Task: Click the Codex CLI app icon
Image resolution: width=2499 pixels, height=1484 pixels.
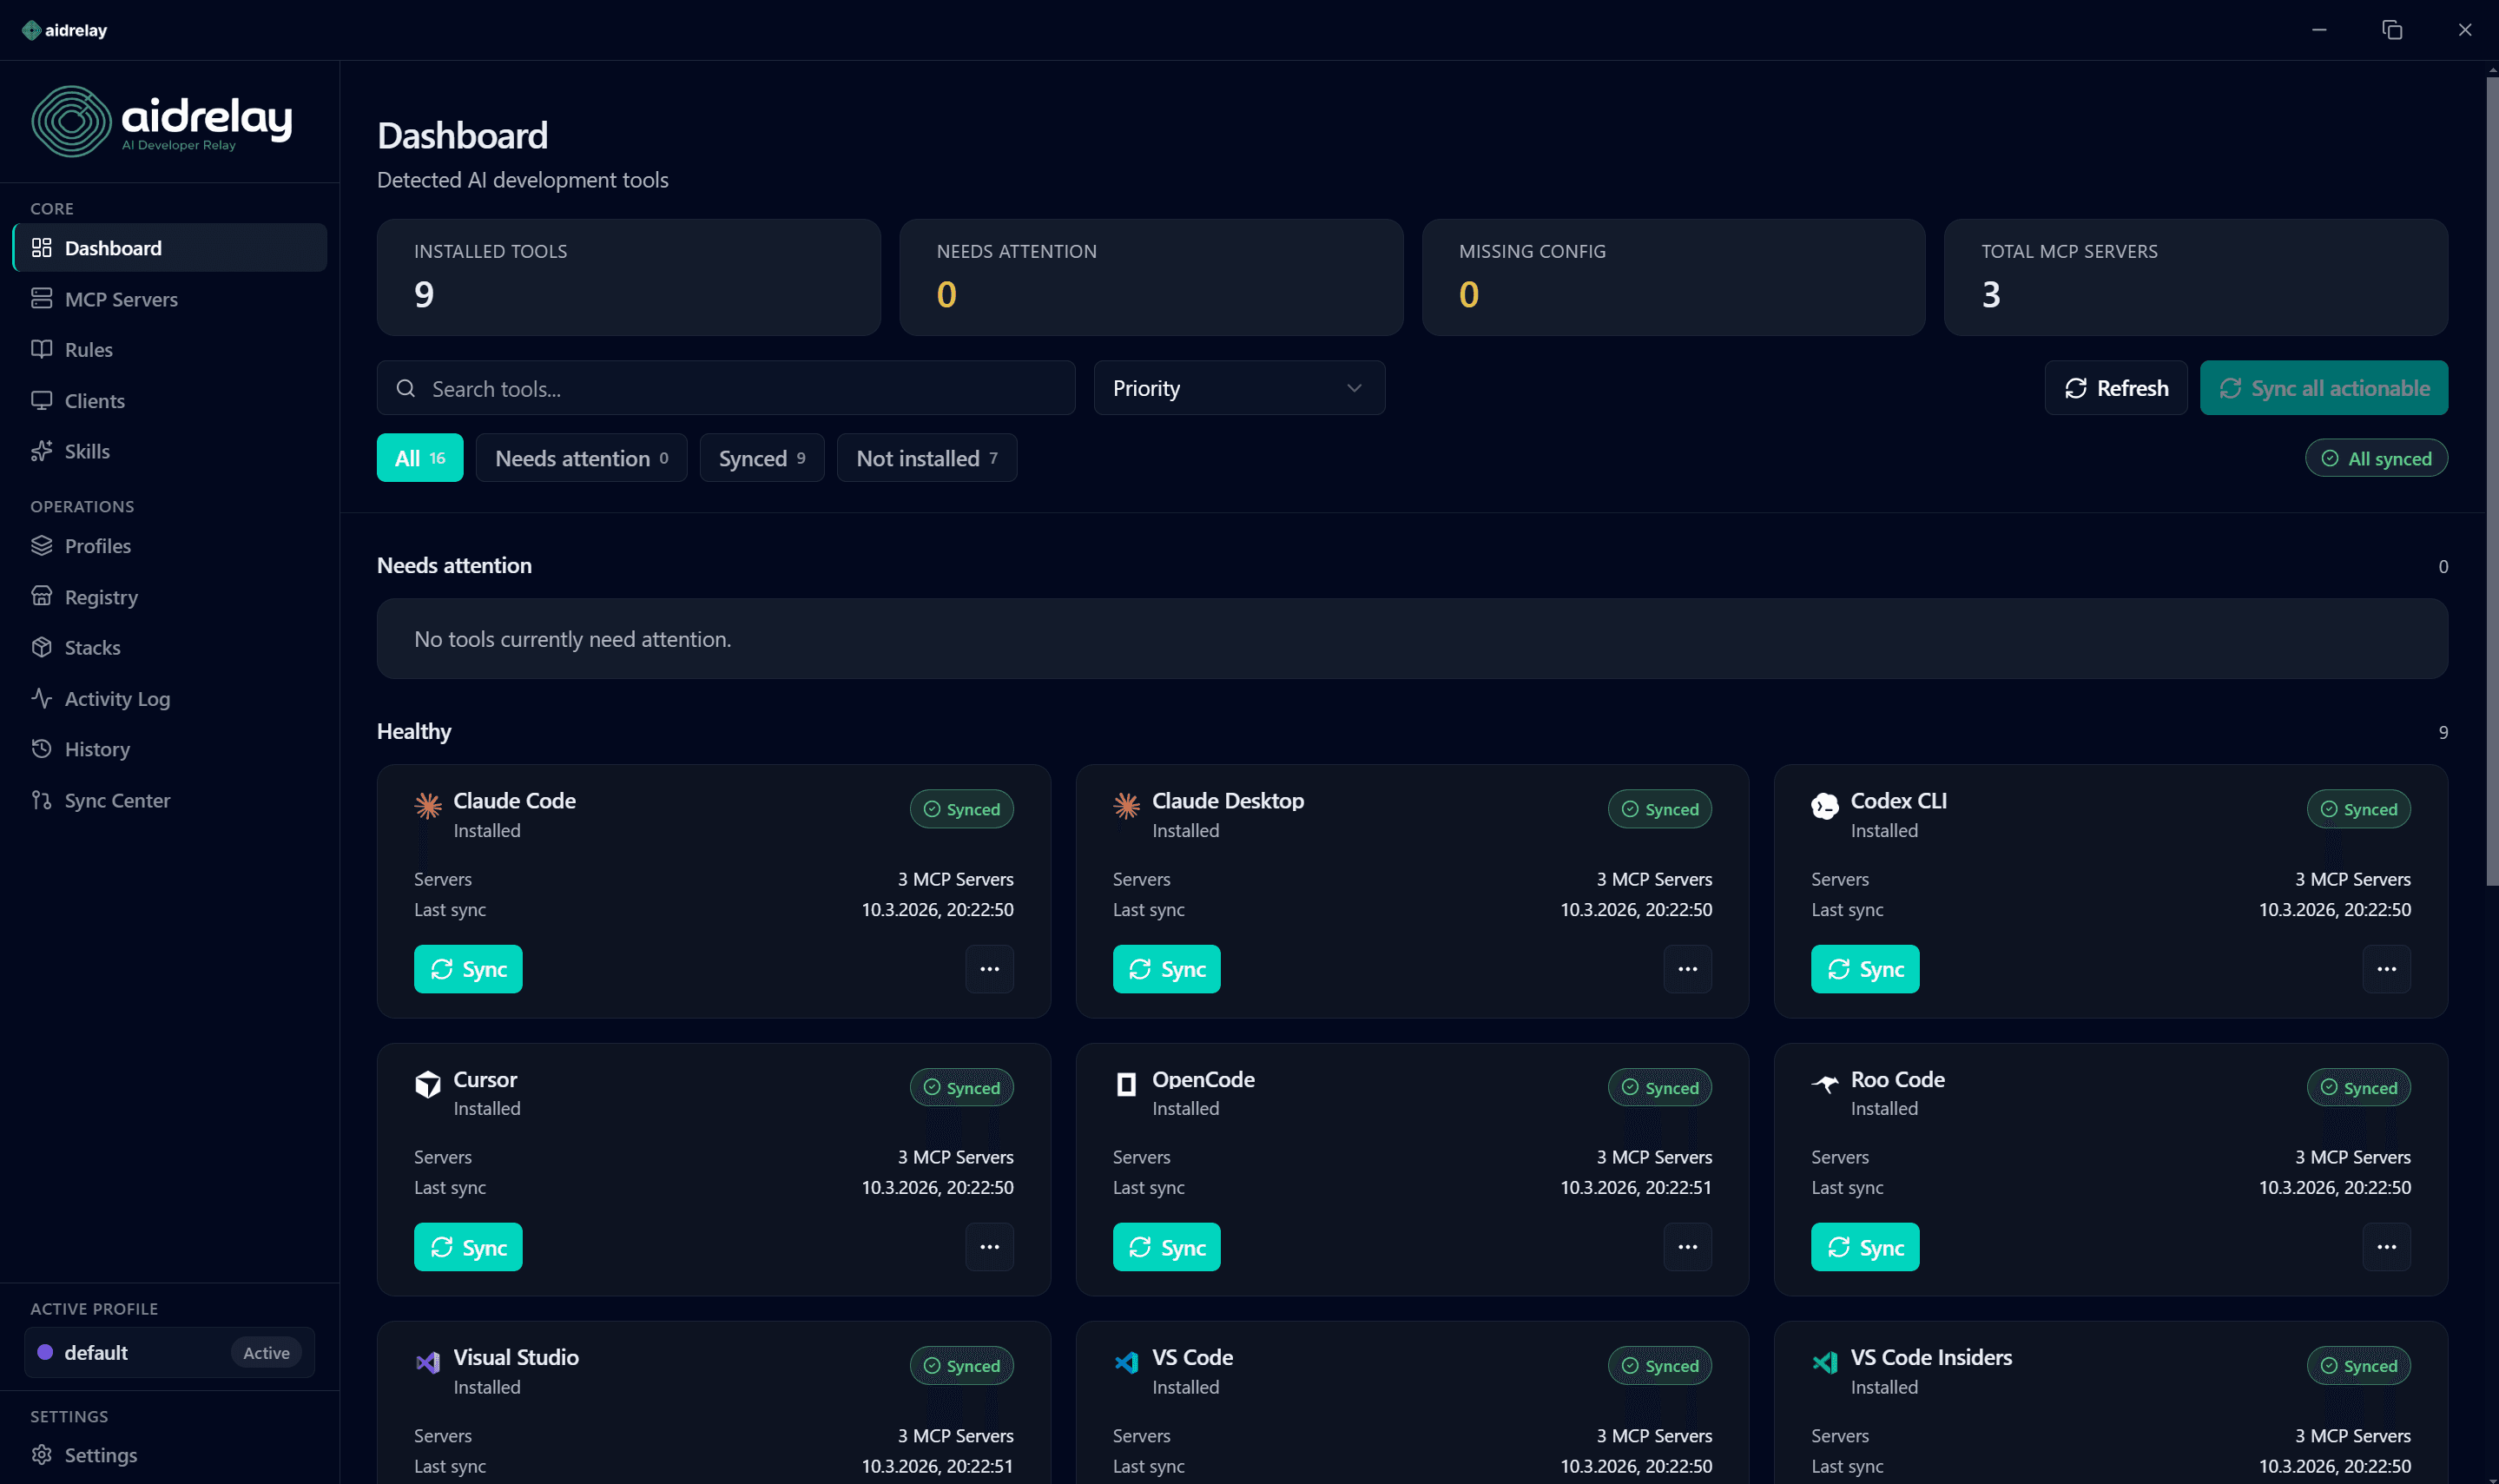Action: [x=1824, y=805]
